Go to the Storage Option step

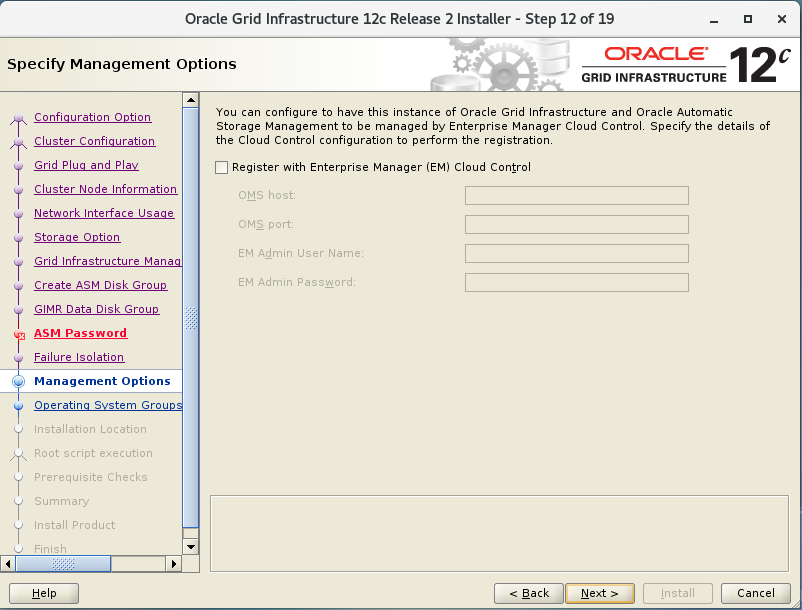point(77,237)
